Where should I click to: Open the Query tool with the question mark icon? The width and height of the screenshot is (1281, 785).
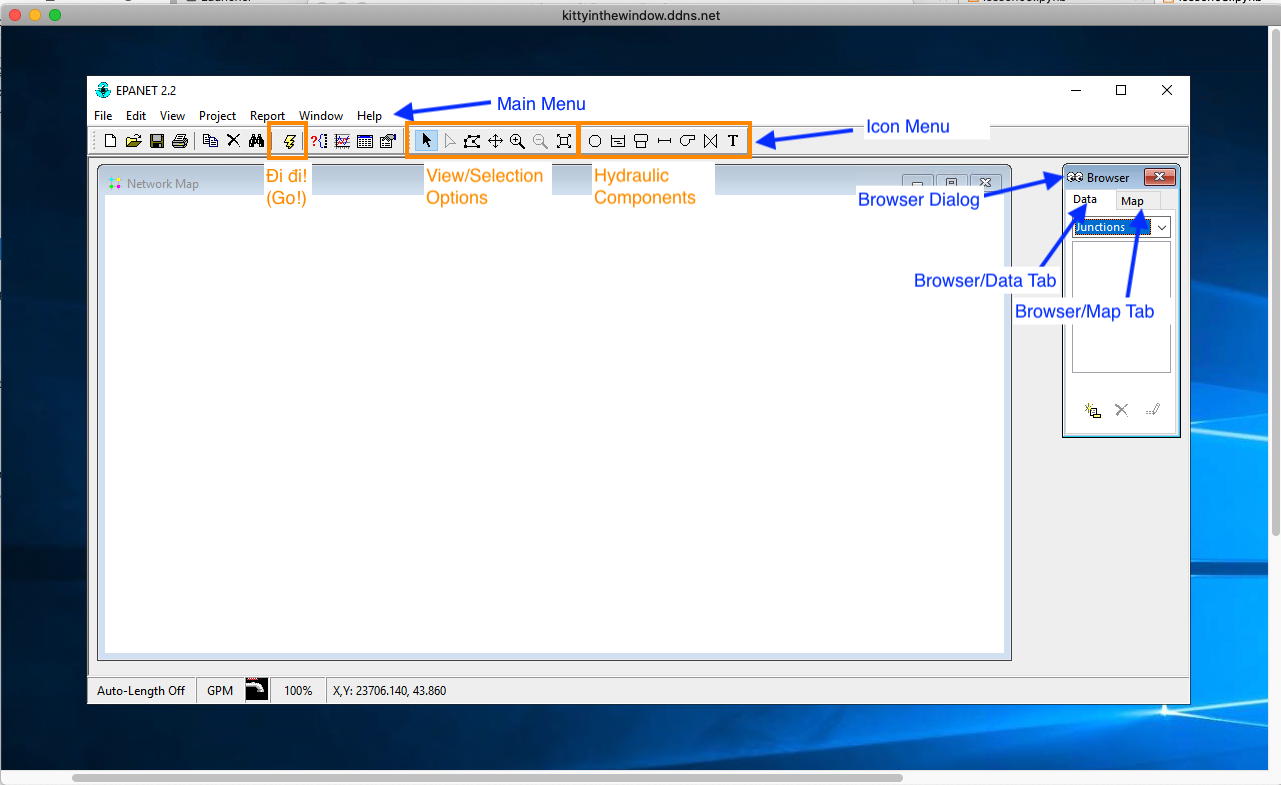(x=319, y=141)
